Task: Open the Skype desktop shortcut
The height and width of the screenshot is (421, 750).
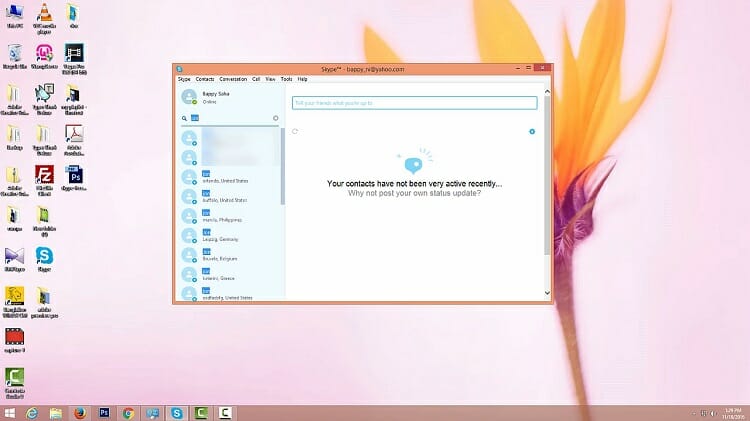Action: pos(44,259)
